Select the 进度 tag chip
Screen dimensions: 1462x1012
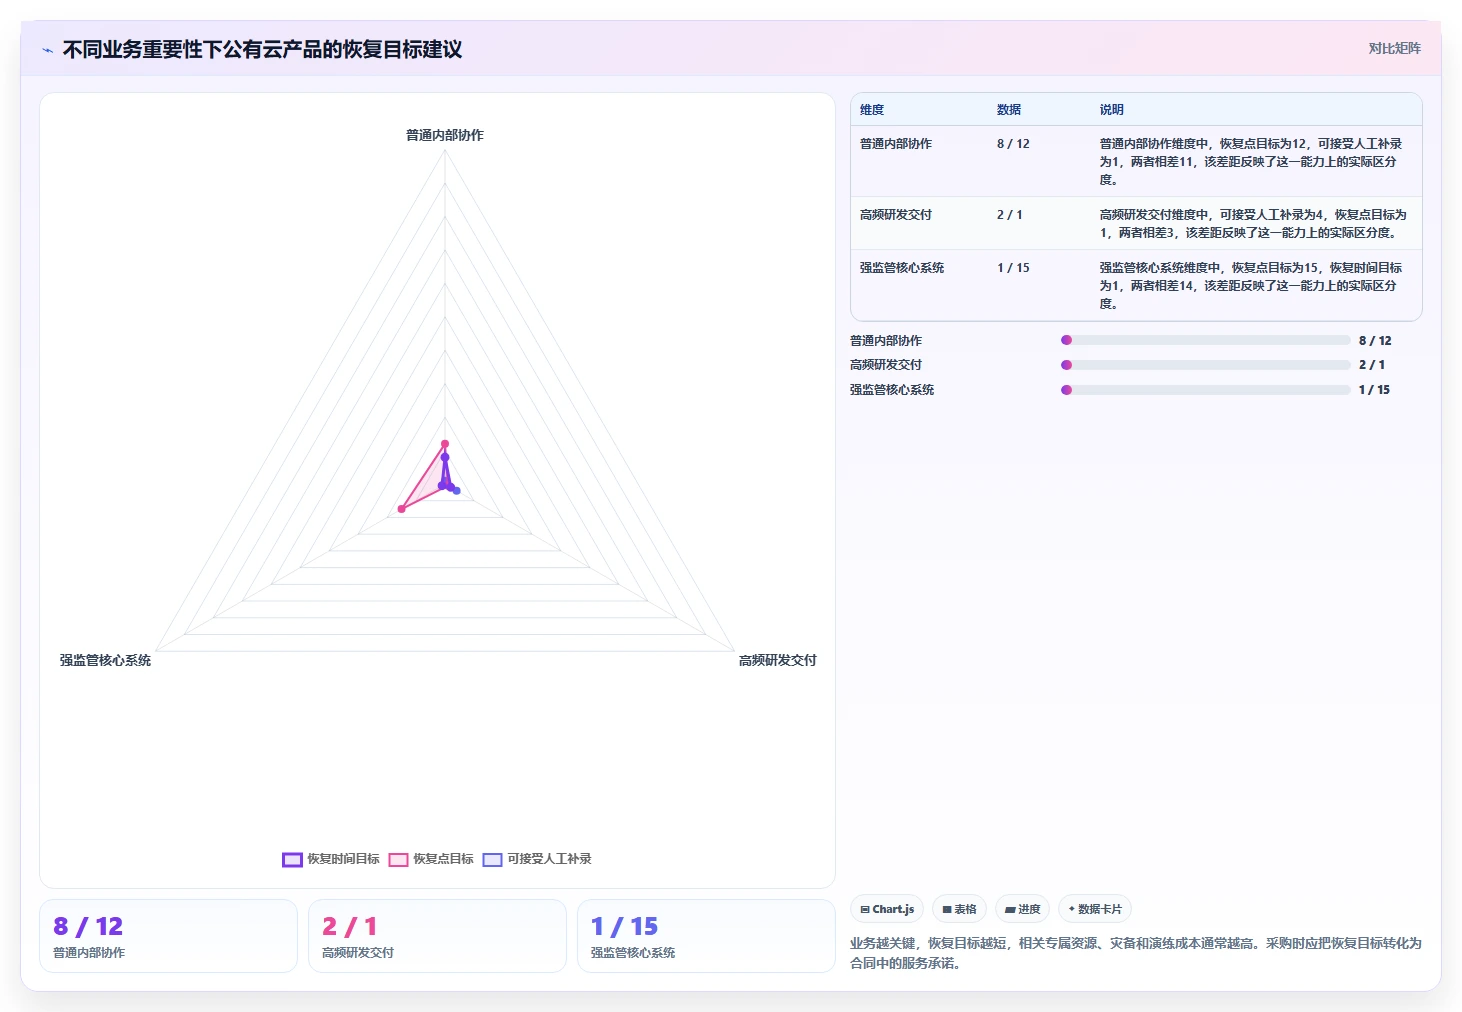[x=1022, y=909]
